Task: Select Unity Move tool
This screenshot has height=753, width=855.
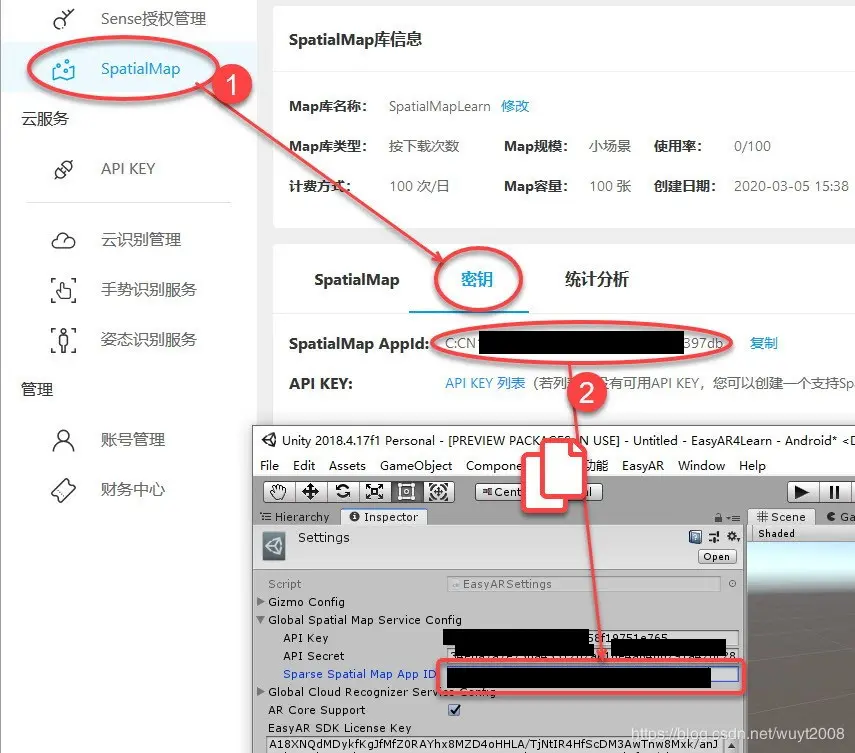Action: tap(310, 492)
